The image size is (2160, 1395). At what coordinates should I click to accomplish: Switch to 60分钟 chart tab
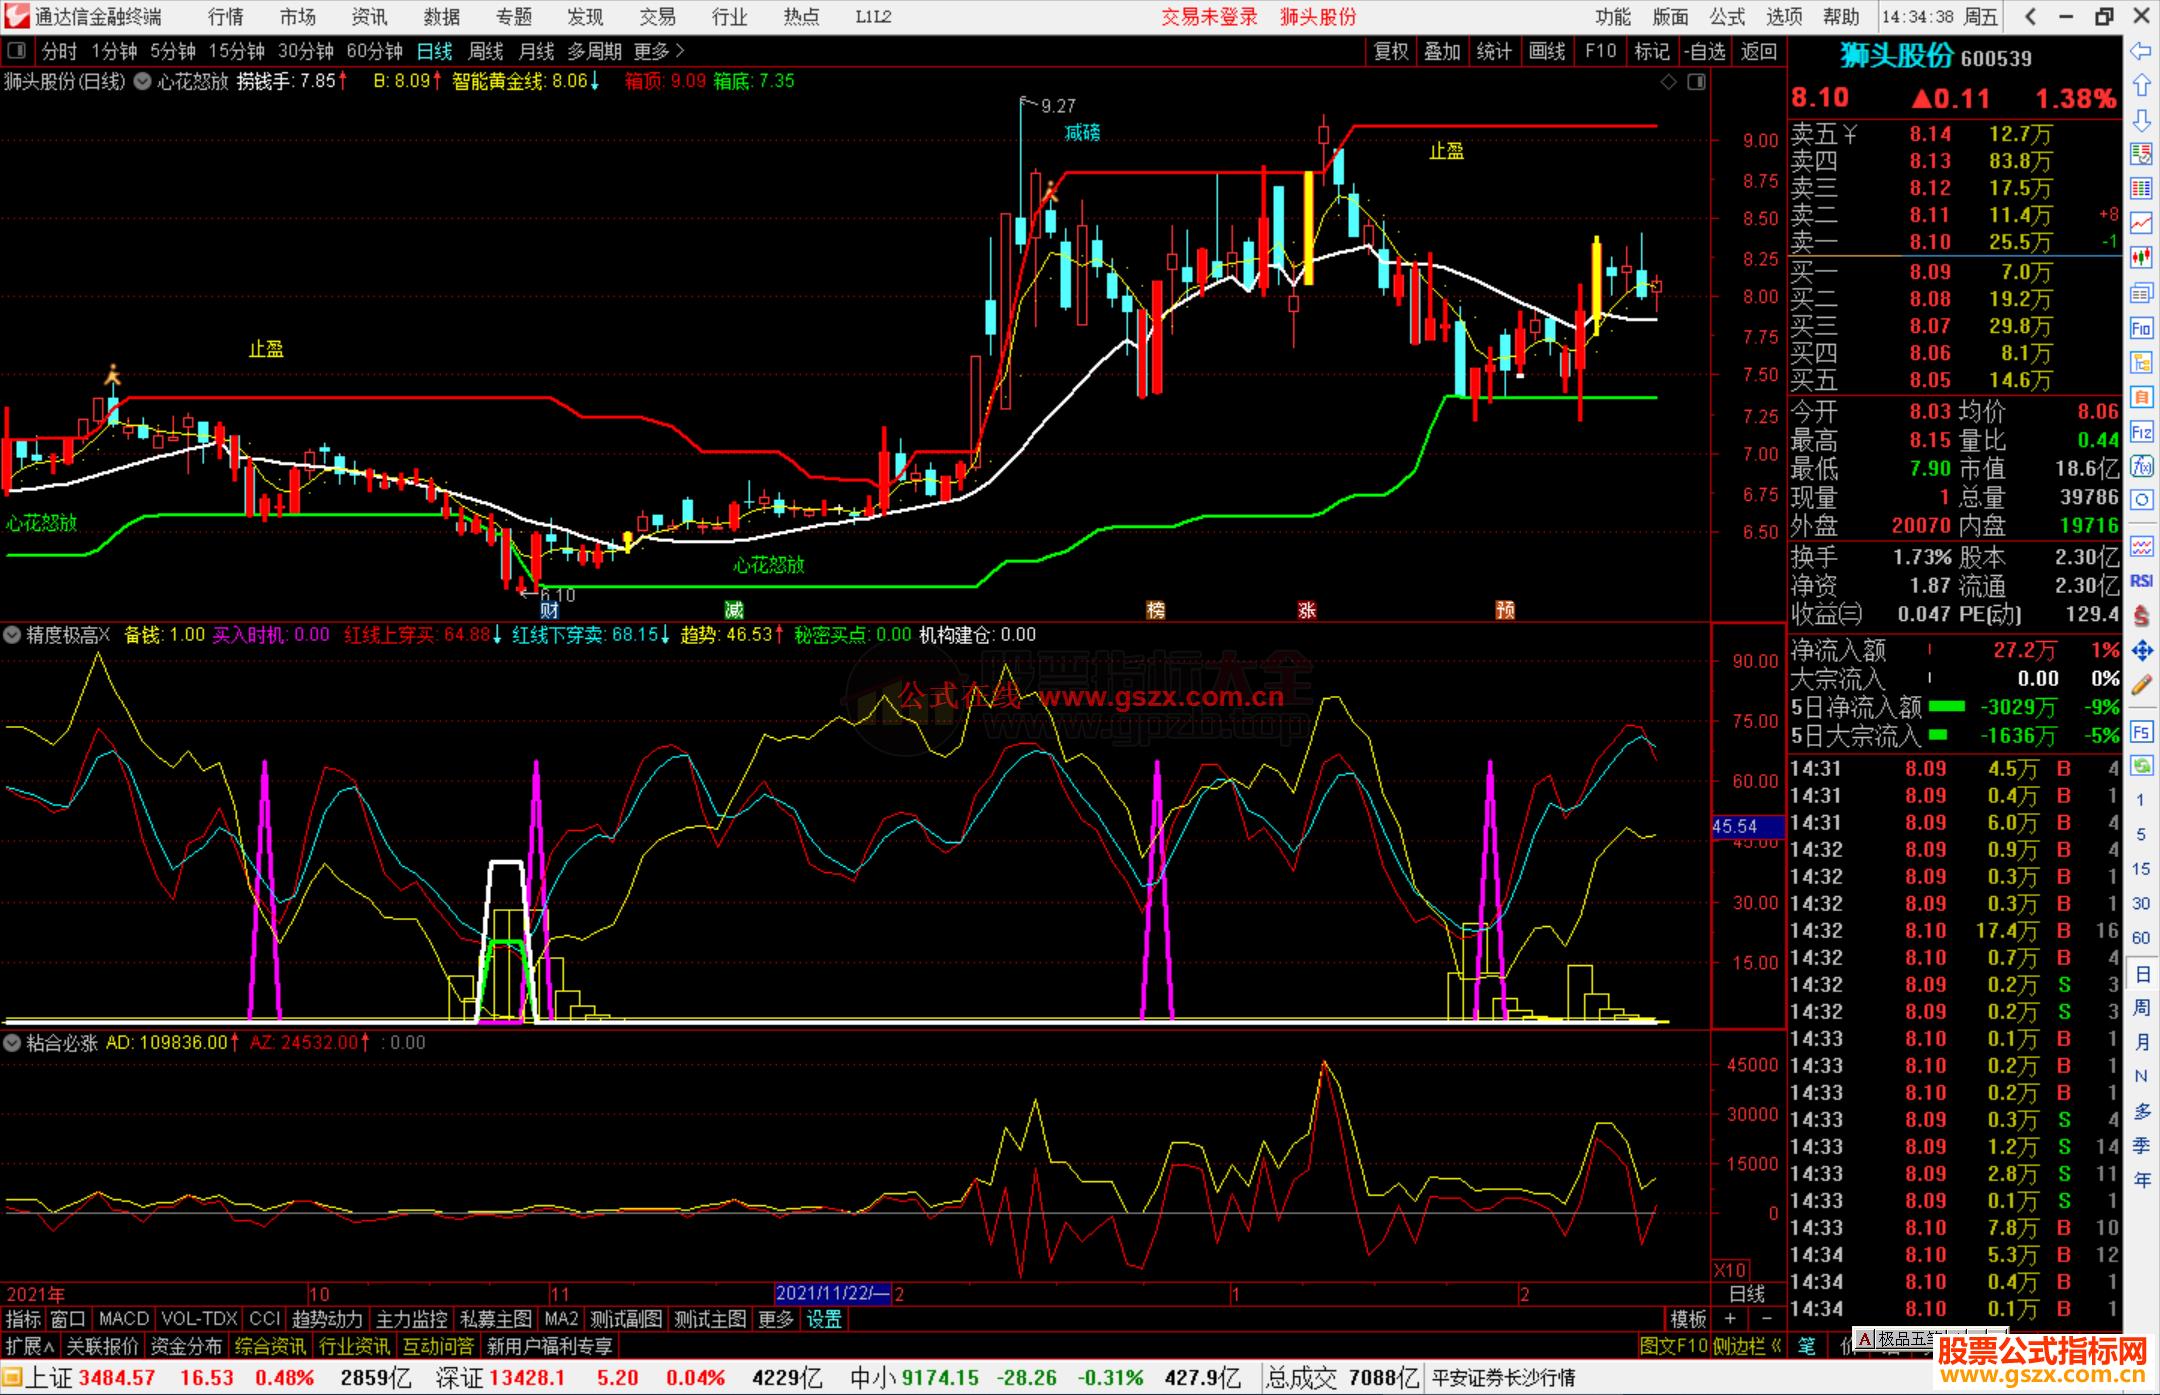(375, 51)
